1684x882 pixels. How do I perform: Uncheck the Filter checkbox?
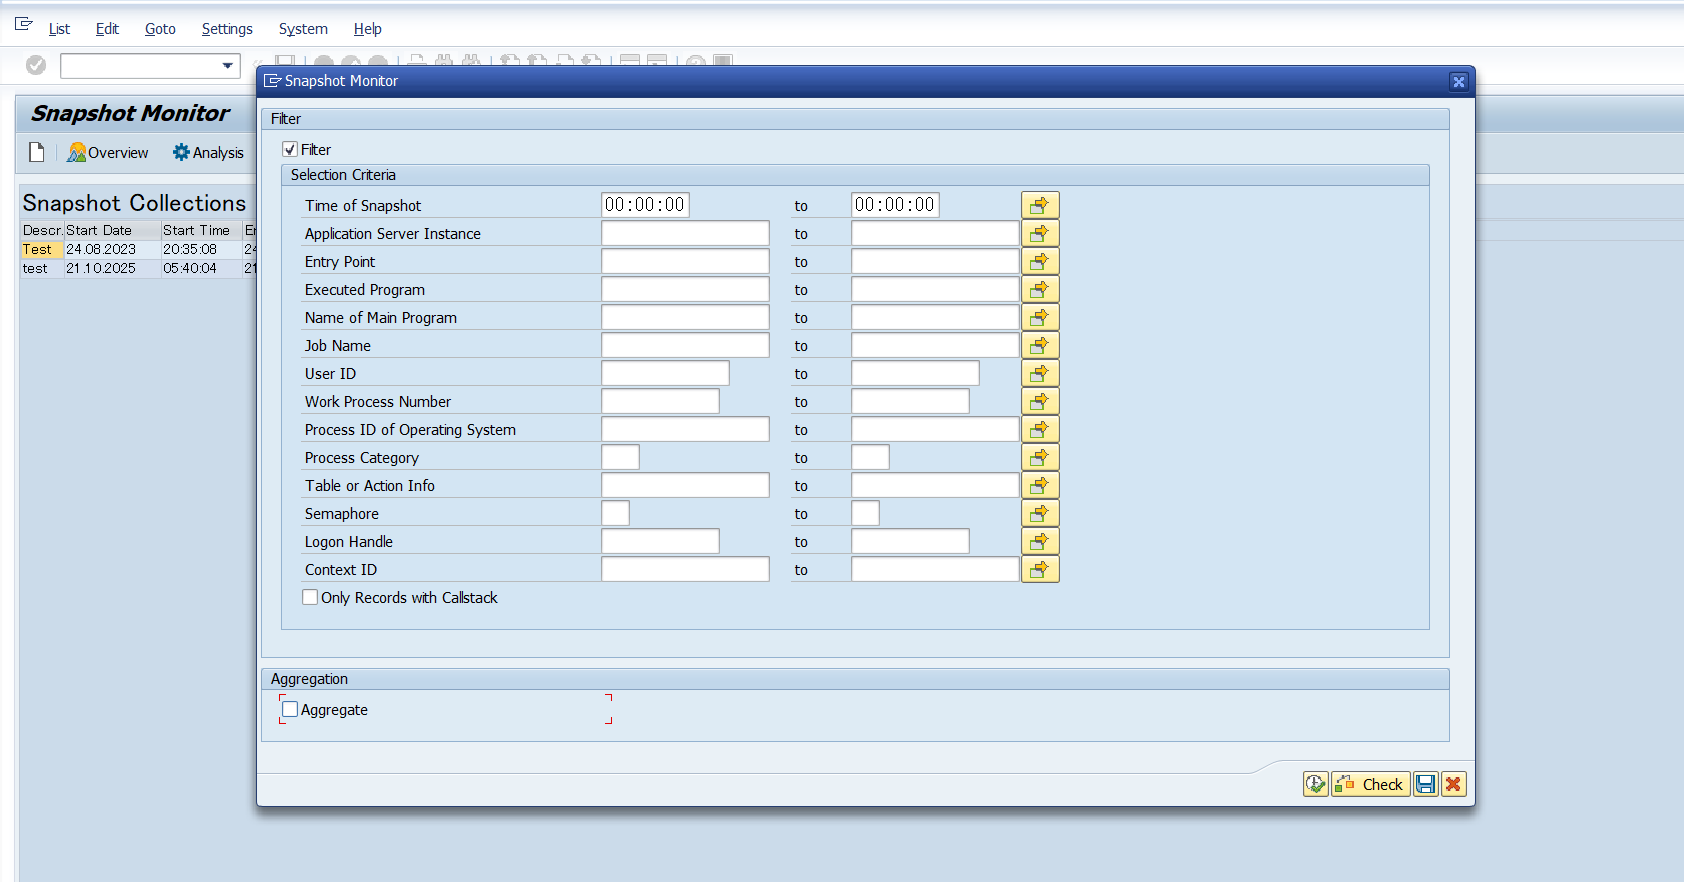click(290, 149)
